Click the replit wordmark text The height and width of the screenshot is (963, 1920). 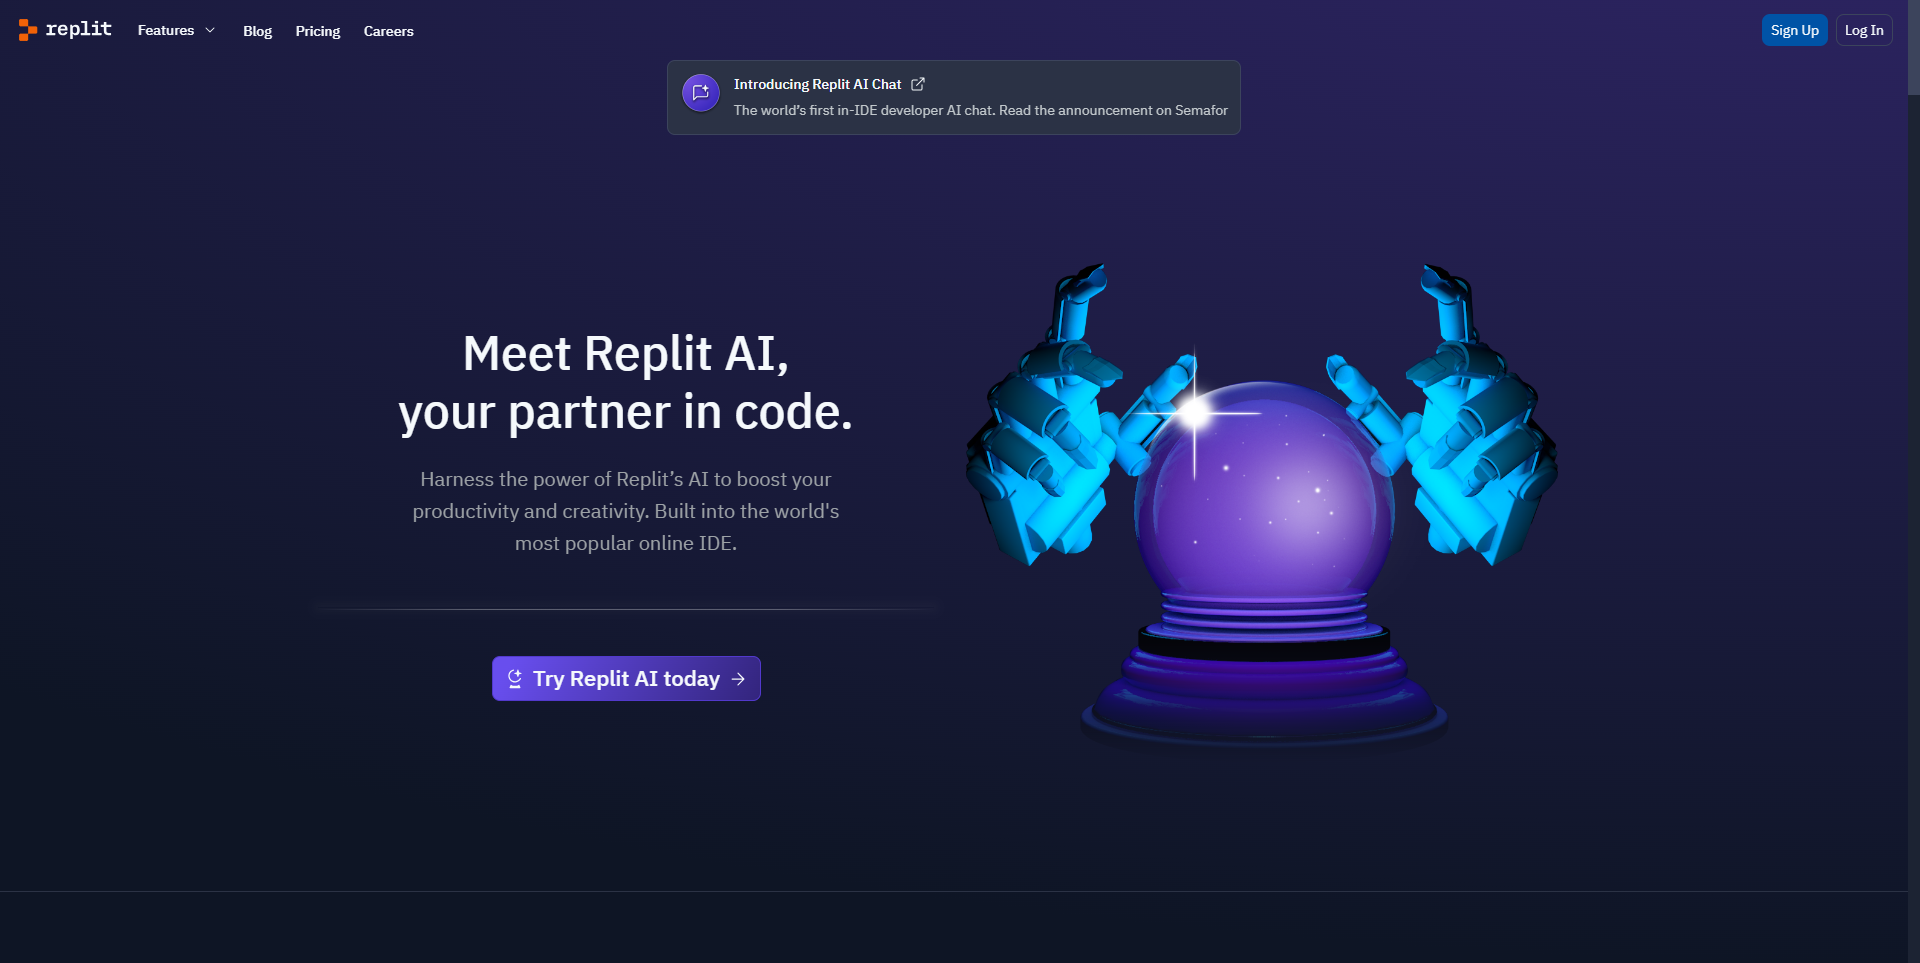pyautogui.click(x=79, y=29)
